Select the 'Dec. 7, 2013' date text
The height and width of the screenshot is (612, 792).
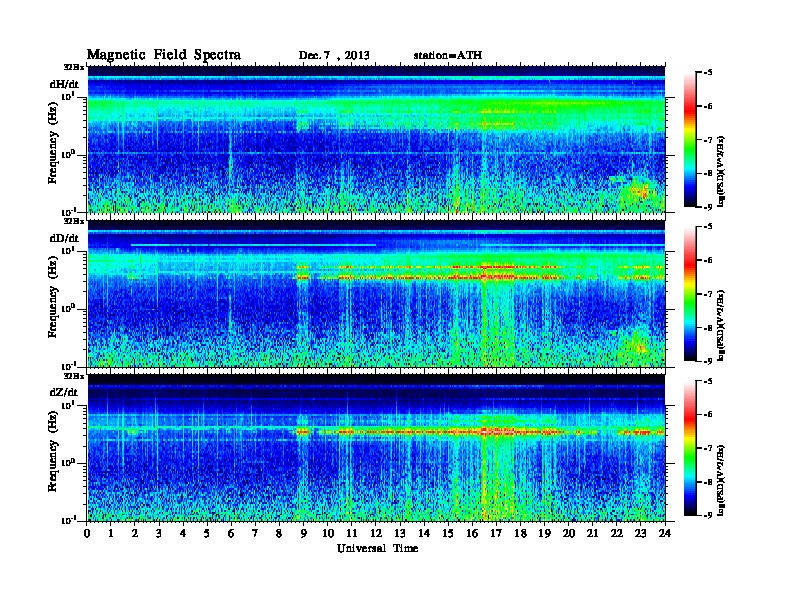[334, 56]
